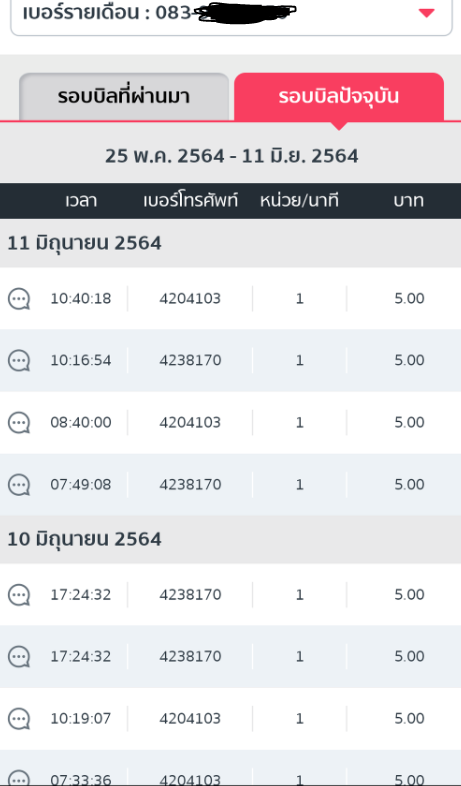Select the เวลา column header
Screen dimensions: 461x786
[81, 201]
